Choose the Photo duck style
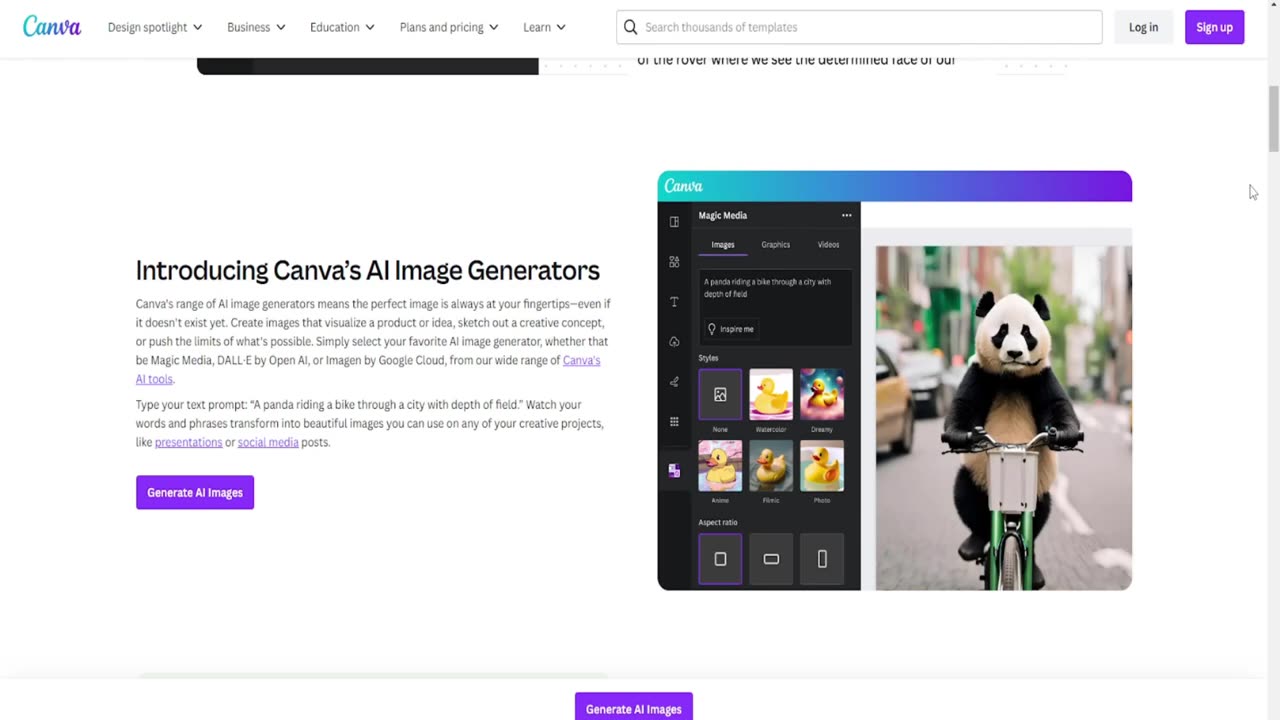Viewport: 1280px width, 720px height. [x=822, y=466]
